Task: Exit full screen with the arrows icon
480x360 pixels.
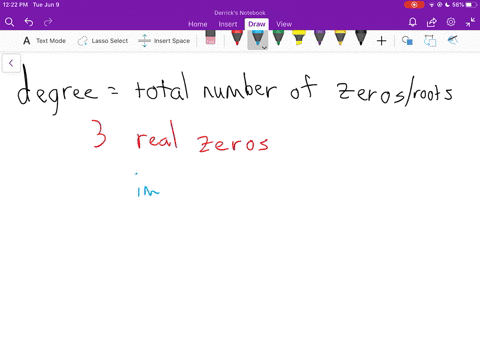Action: point(470,22)
